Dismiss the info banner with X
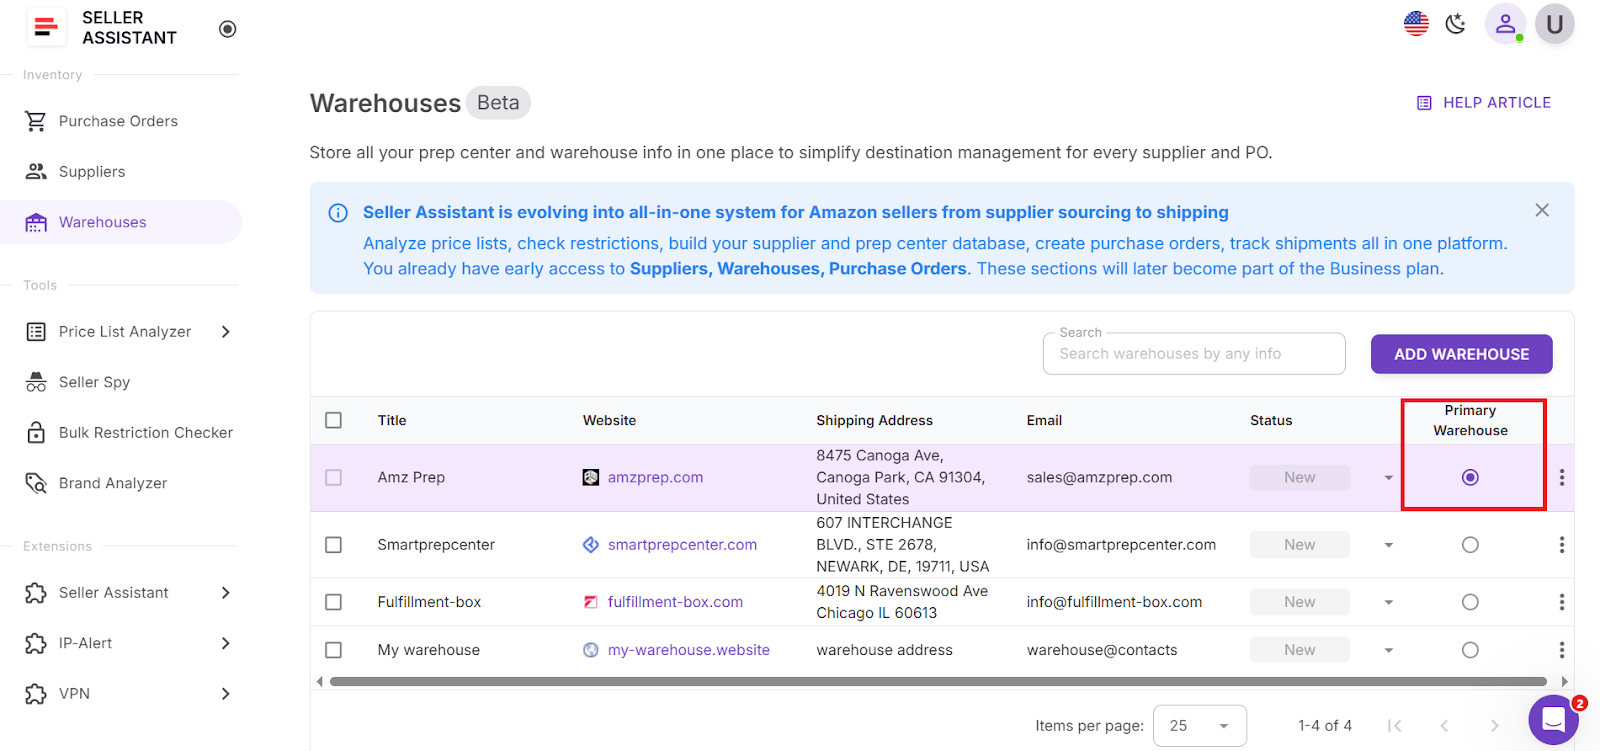1600x751 pixels. coord(1542,210)
